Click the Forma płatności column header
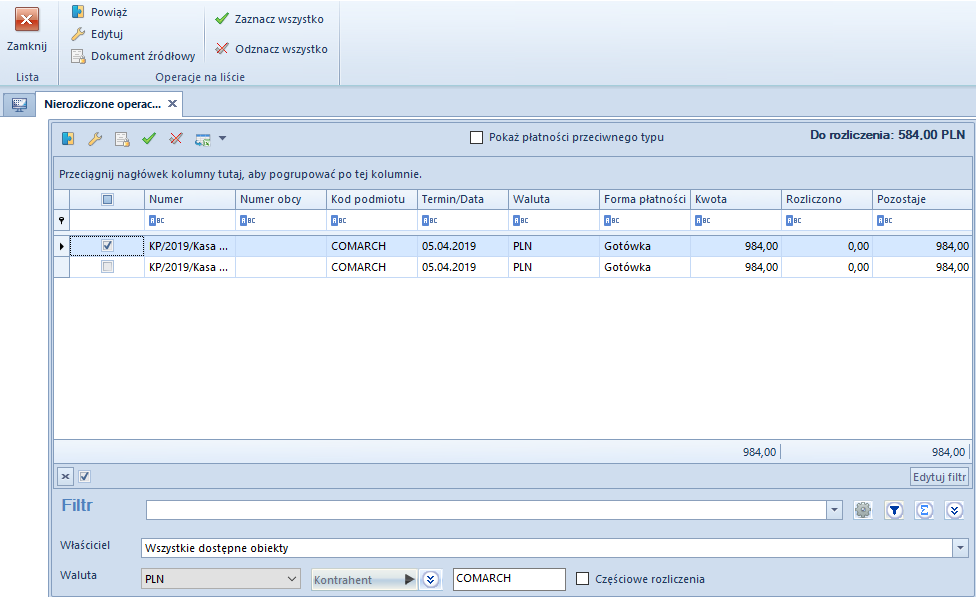This screenshot has height=598, width=976. (645, 199)
